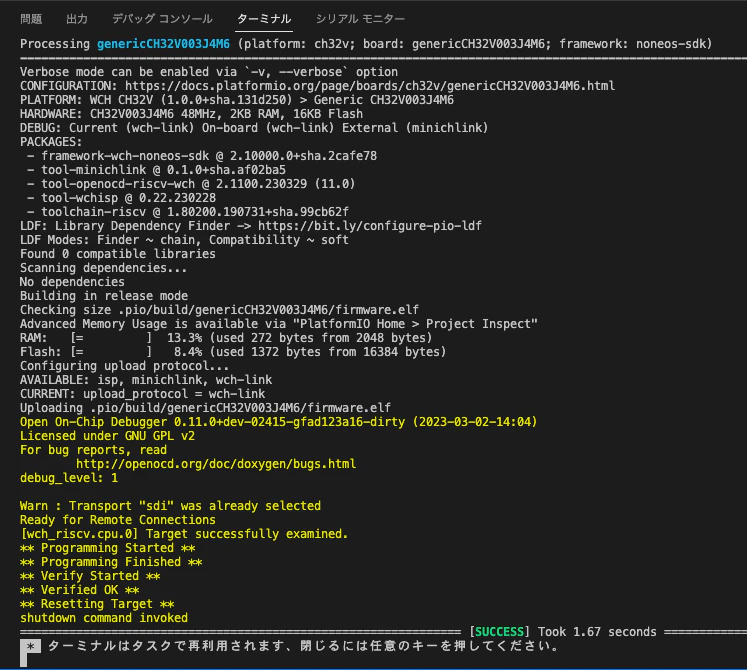Switch to the 問題 tab
Image resolution: width=747 pixels, height=670 pixels.
click(x=31, y=19)
